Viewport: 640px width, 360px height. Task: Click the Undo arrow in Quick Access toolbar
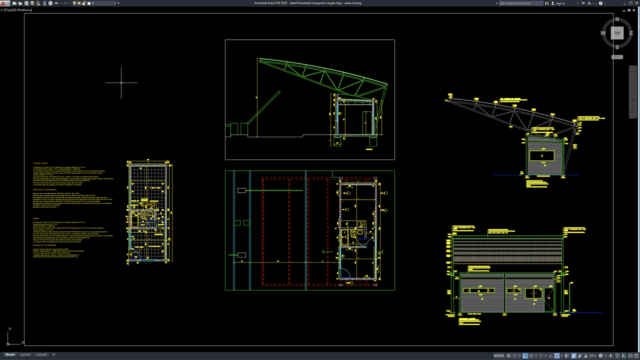(57, 3)
